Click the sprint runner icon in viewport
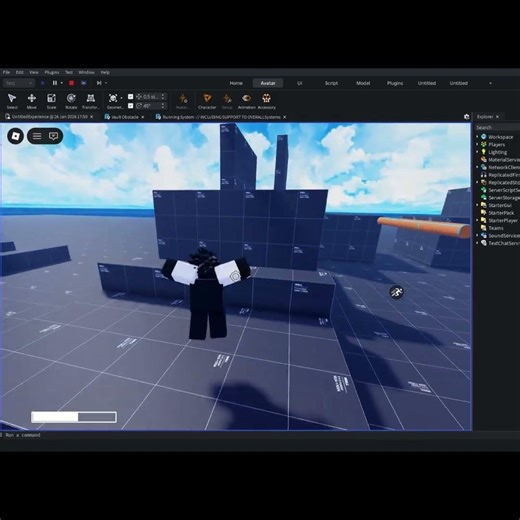Image resolution: width=520 pixels, height=520 pixels. pyautogui.click(x=396, y=292)
